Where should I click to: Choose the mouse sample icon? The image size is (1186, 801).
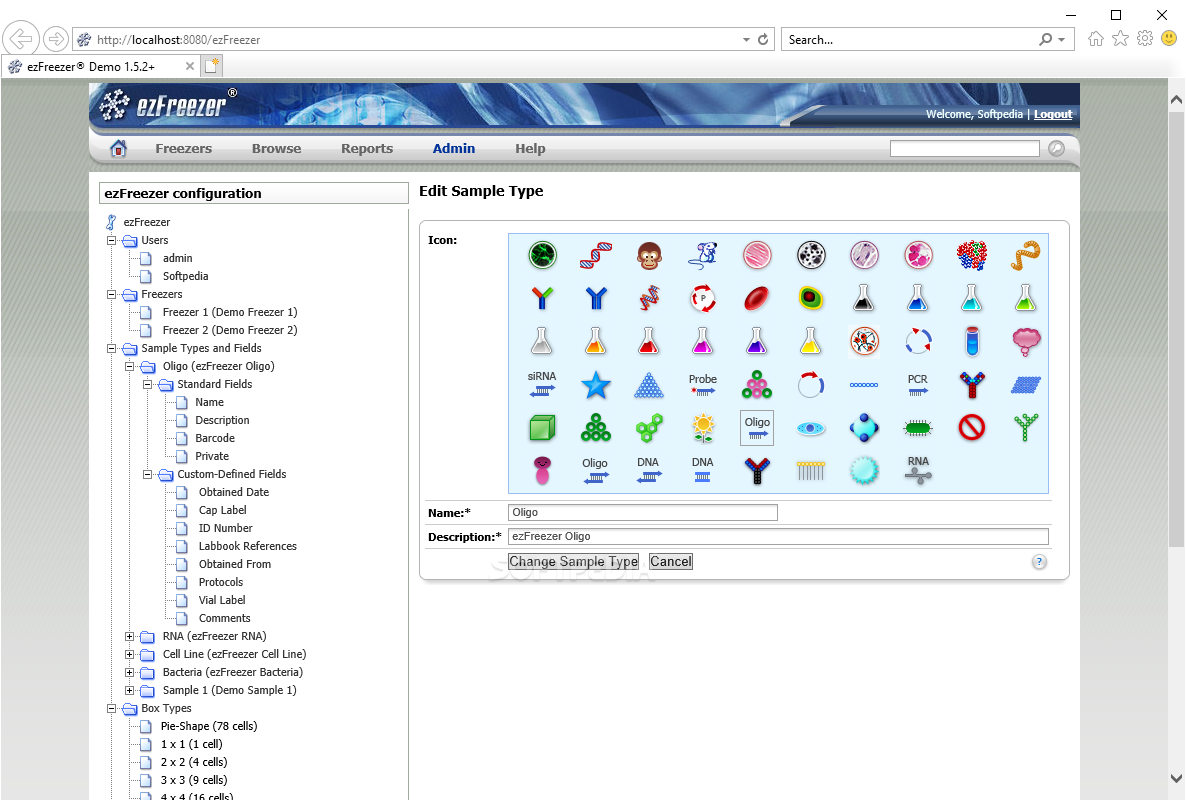(703, 256)
